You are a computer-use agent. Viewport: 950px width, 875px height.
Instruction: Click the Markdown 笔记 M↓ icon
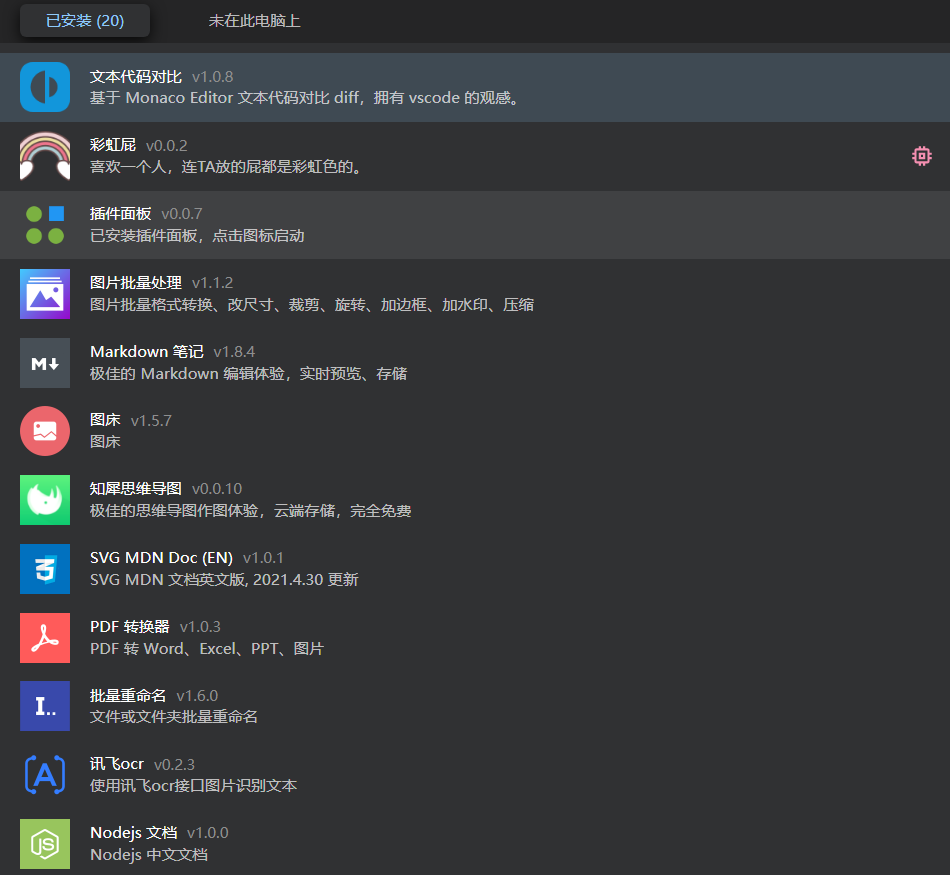(45, 363)
